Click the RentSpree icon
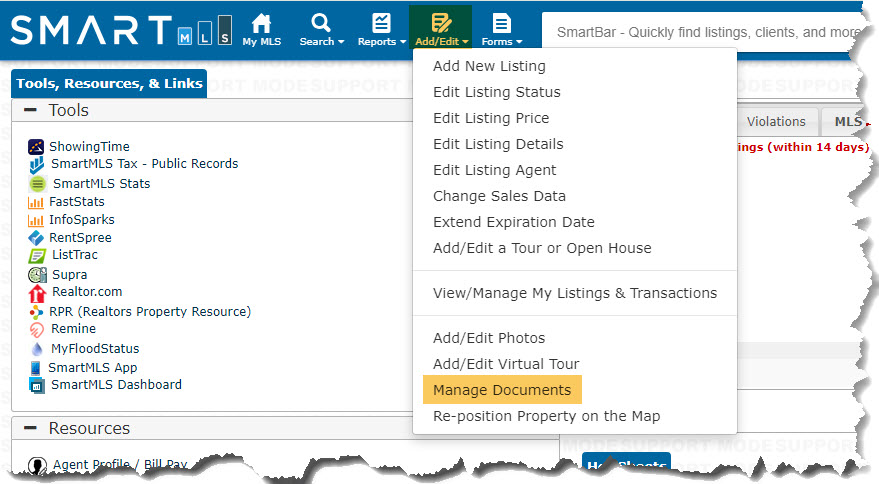The width and height of the screenshot is (879, 484). pos(36,238)
